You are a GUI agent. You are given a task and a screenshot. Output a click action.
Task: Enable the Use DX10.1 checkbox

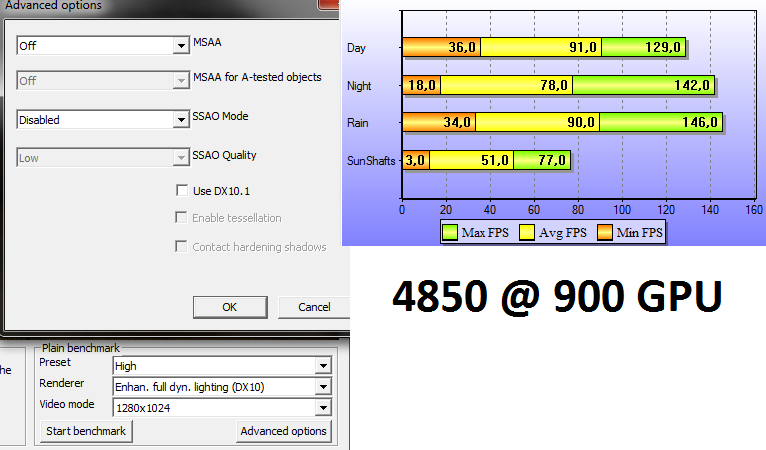(182, 191)
